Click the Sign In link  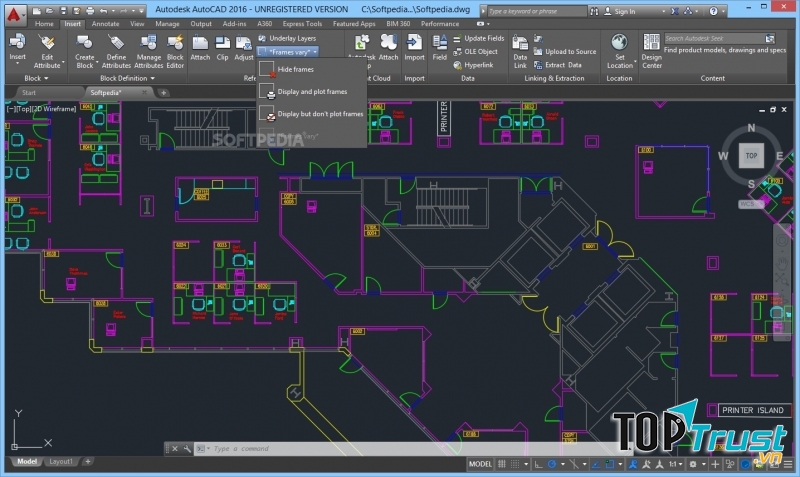tap(625, 11)
